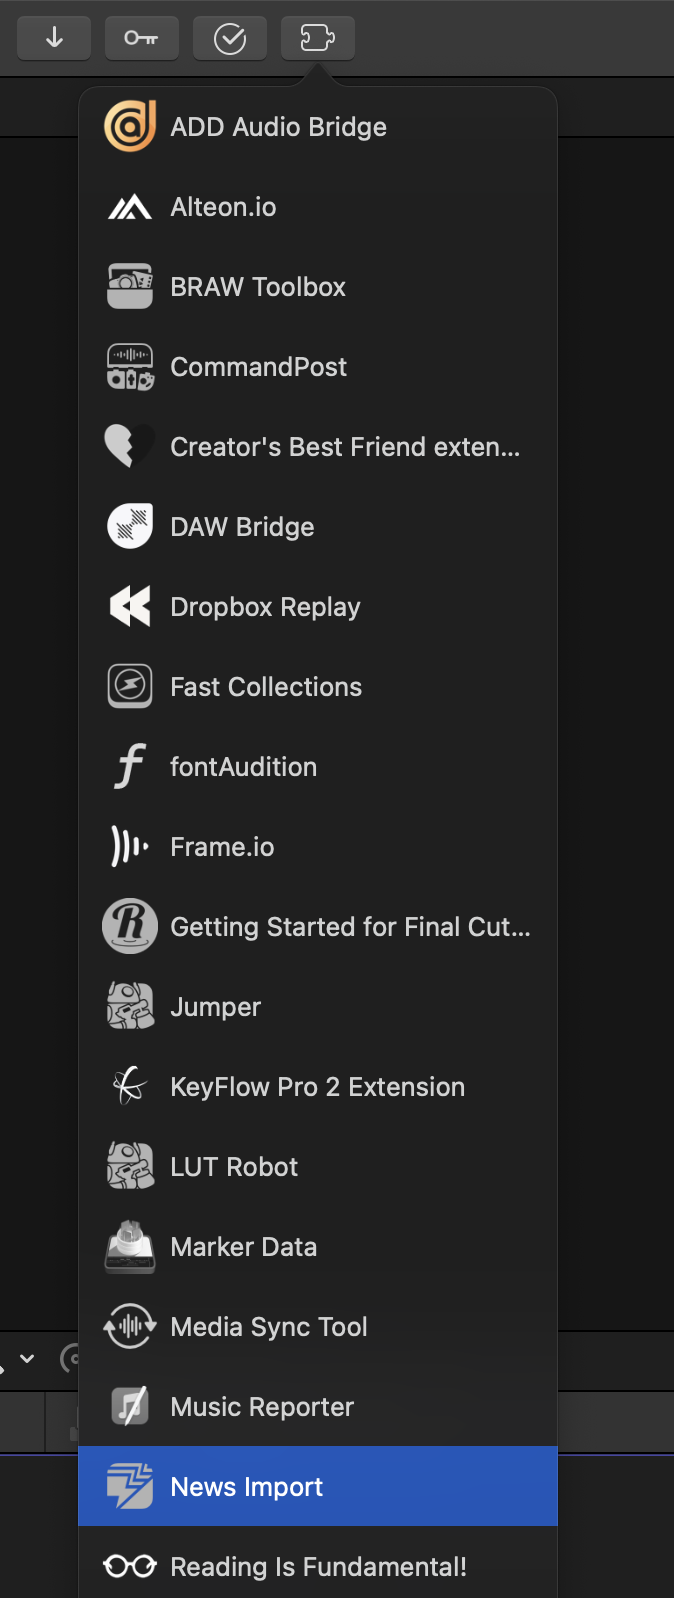
Task: Click the Dropbox Replay rewind icon
Action: pos(130,607)
